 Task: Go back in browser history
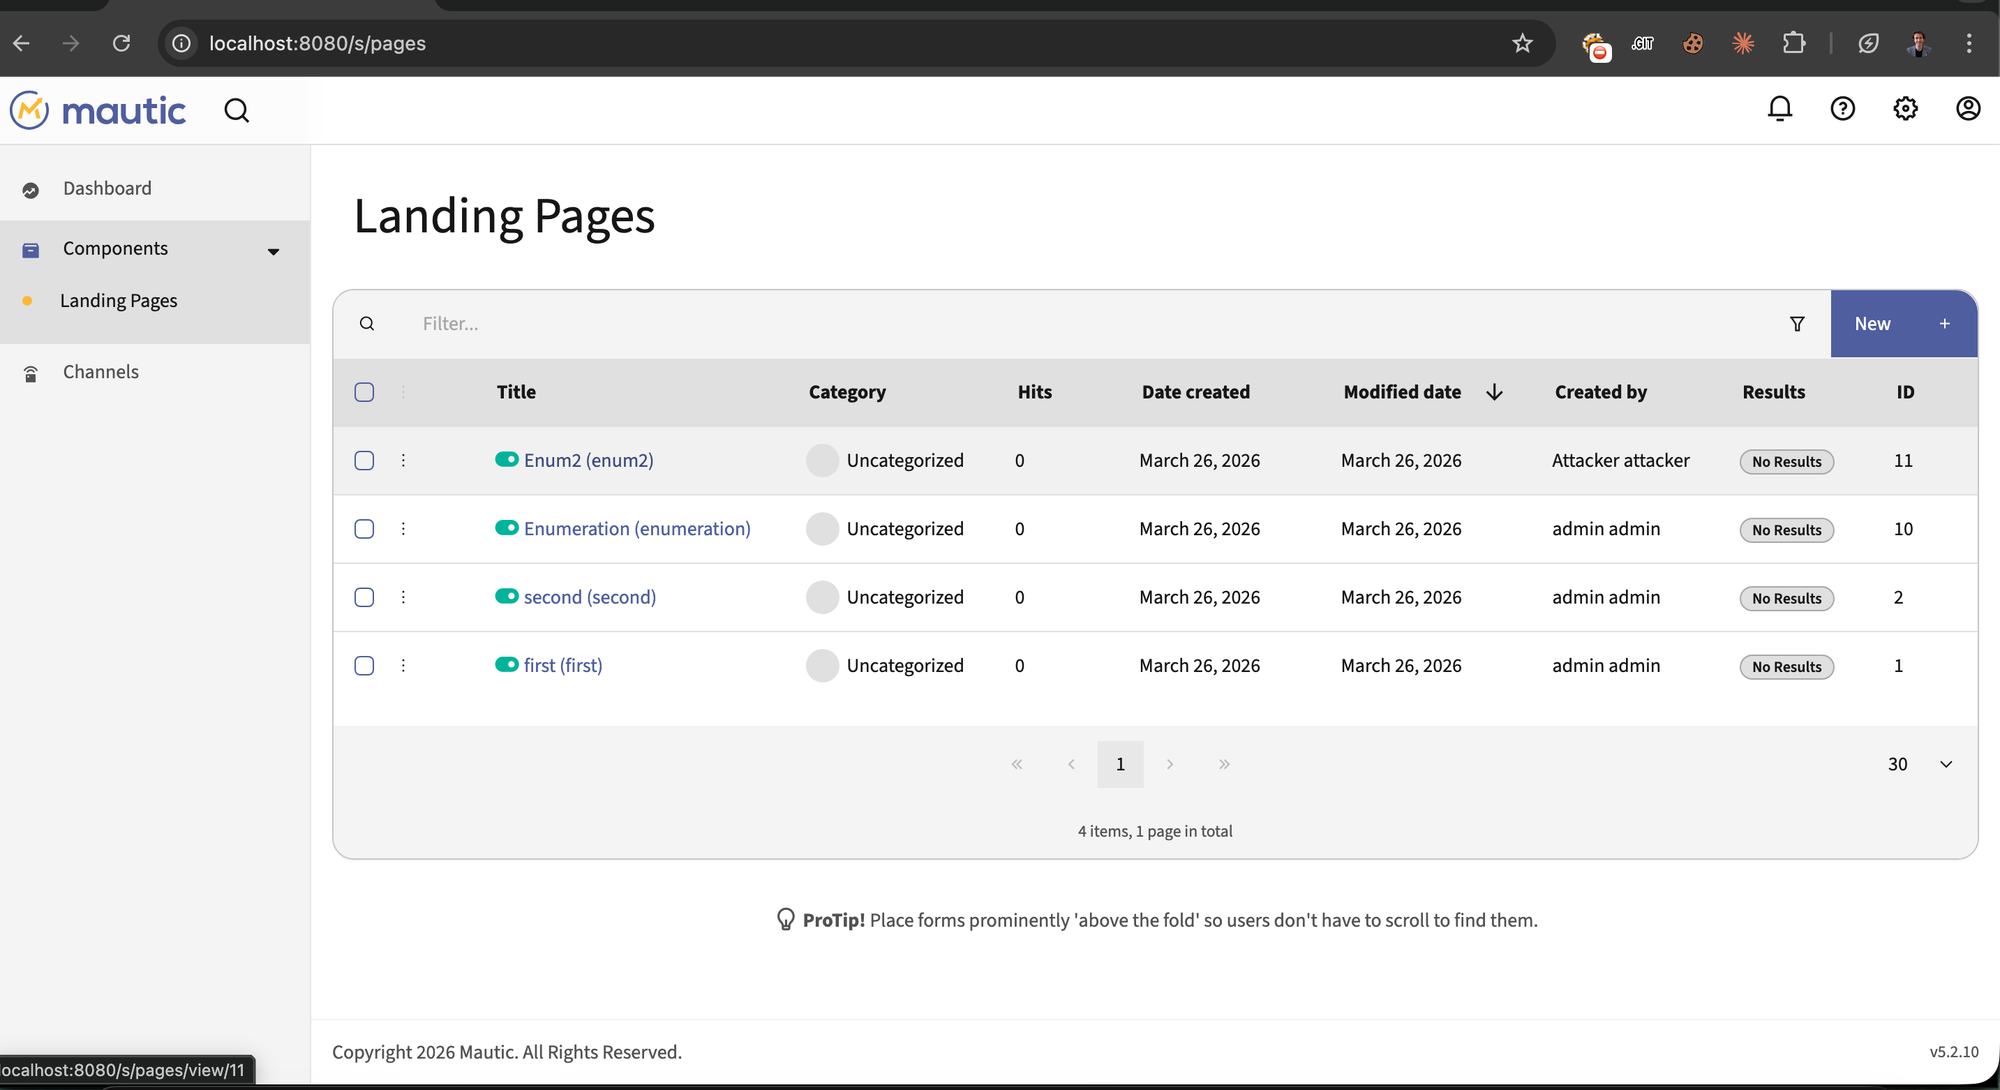point(22,43)
